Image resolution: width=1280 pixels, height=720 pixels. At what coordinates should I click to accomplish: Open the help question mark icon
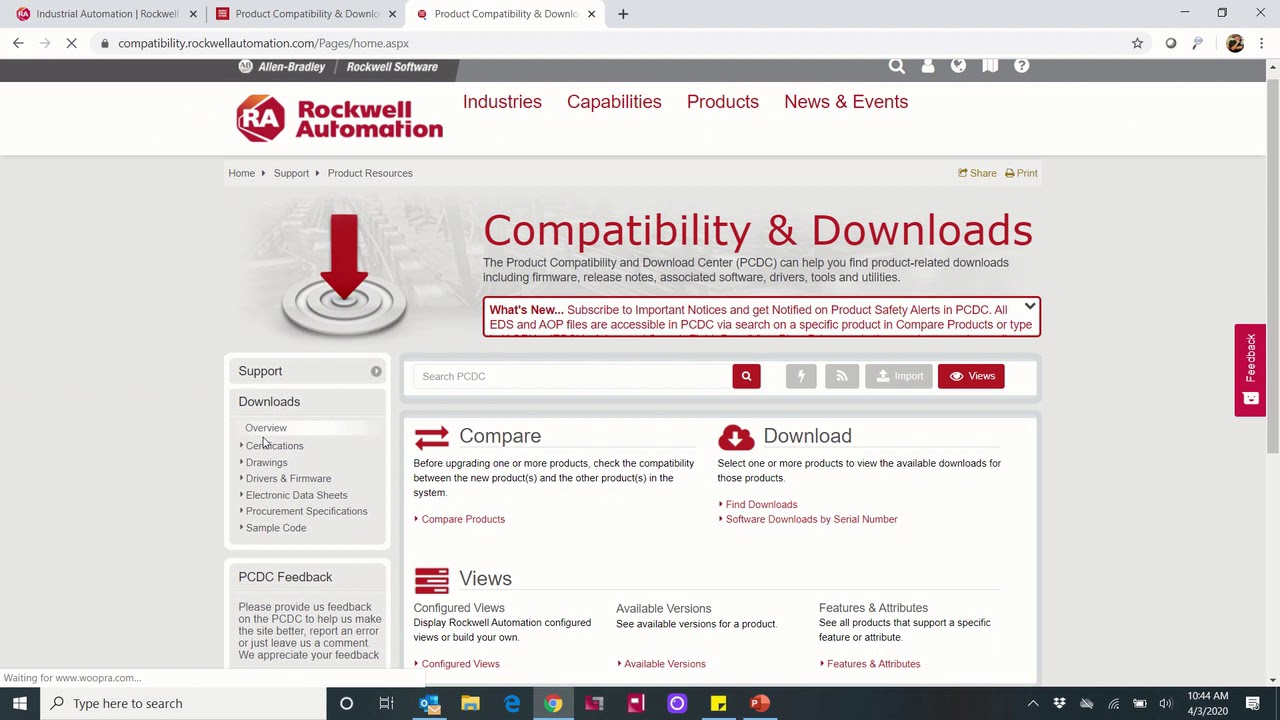pos(1021,66)
